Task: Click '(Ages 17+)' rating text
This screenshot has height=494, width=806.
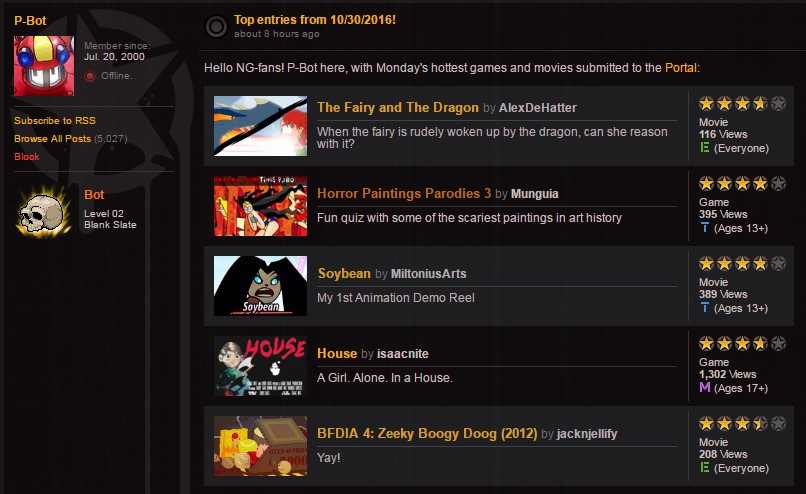Action: (x=741, y=388)
